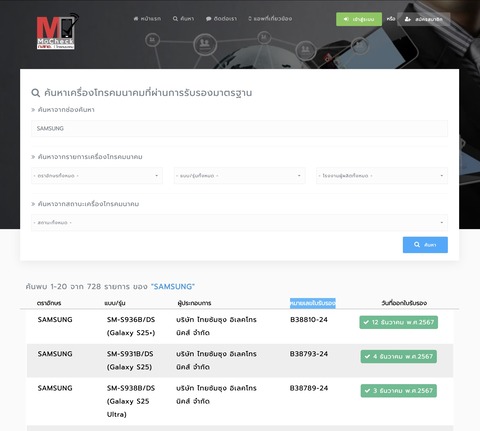Expand the brand name dropdown
Image resolution: width=480 pixels, height=431 pixels.
point(97,176)
